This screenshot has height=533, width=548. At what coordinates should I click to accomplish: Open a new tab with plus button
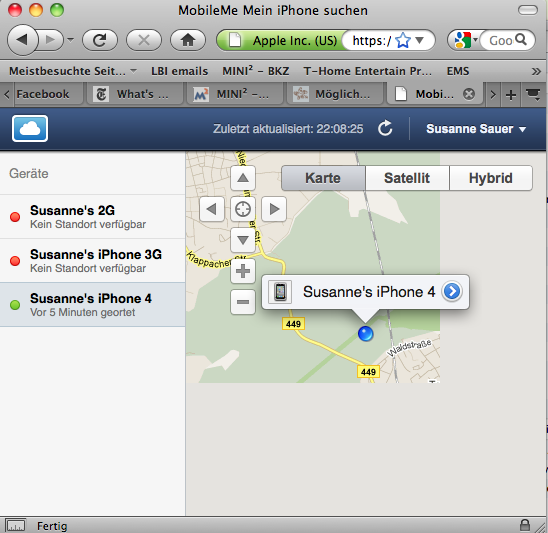coord(511,94)
